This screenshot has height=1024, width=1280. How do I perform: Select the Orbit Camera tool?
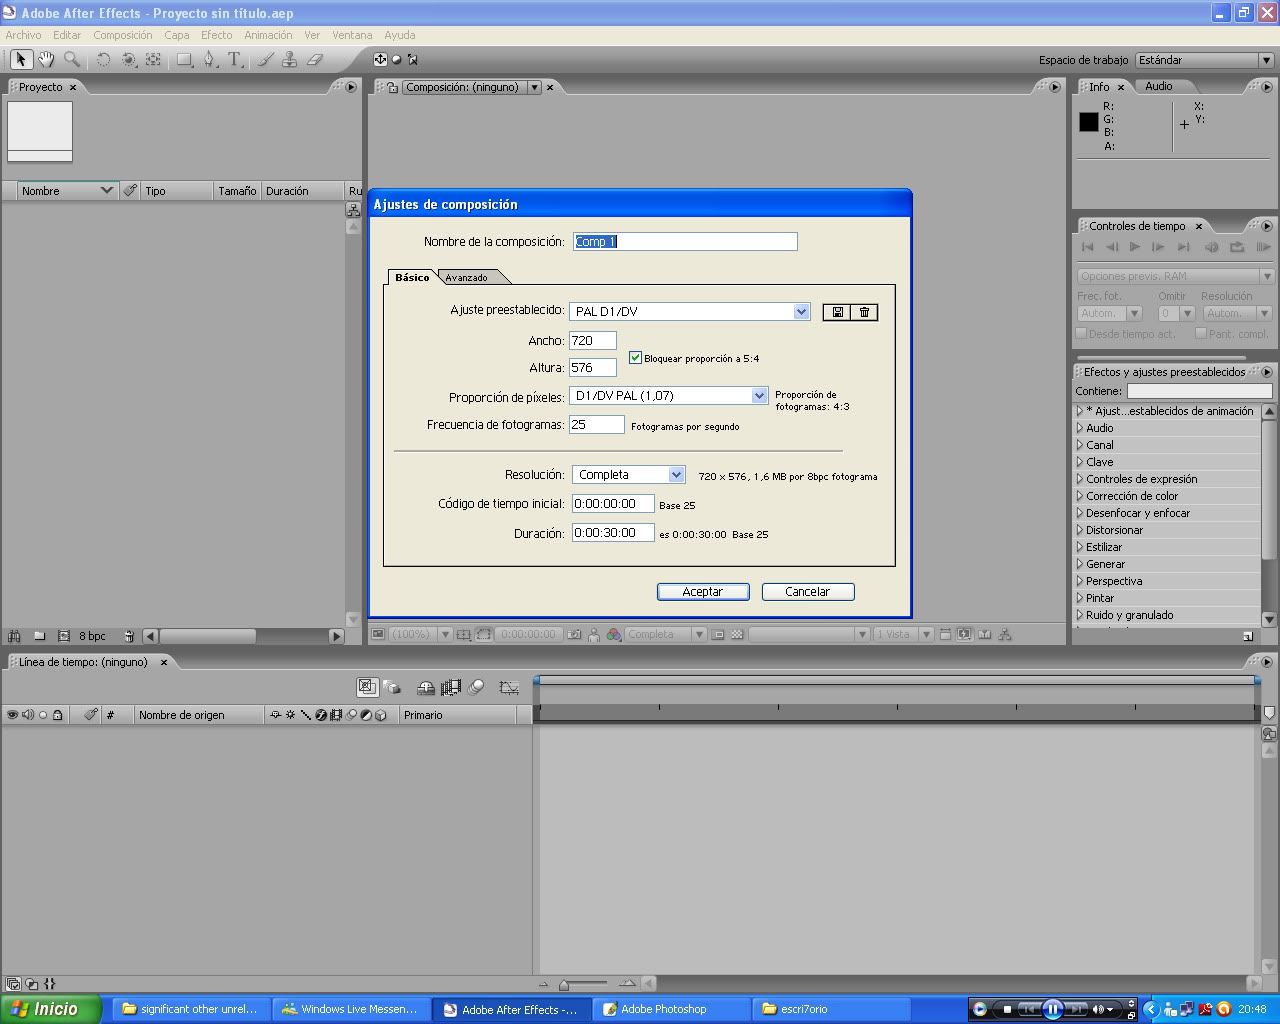[x=129, y=60]
